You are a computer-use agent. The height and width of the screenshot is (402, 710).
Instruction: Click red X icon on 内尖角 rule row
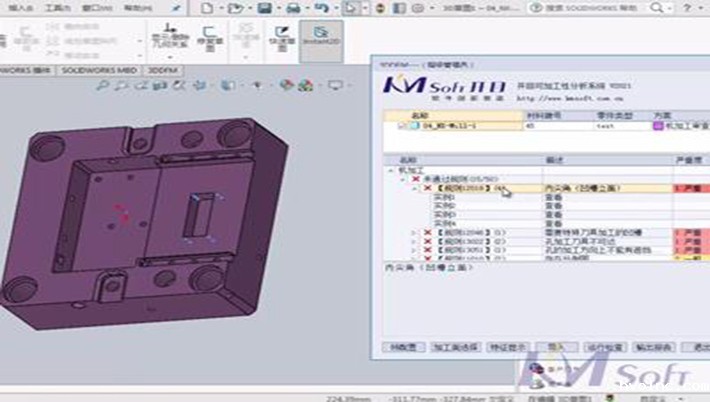pyautogui.click(x=427, y=188)
